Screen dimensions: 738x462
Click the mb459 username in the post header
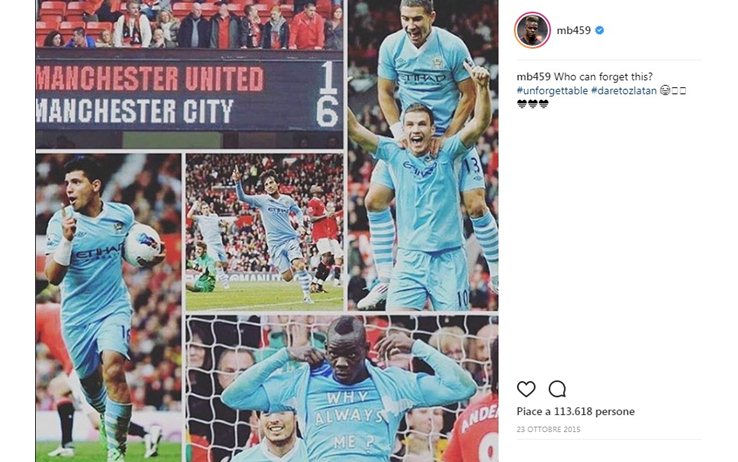(573, 30)
